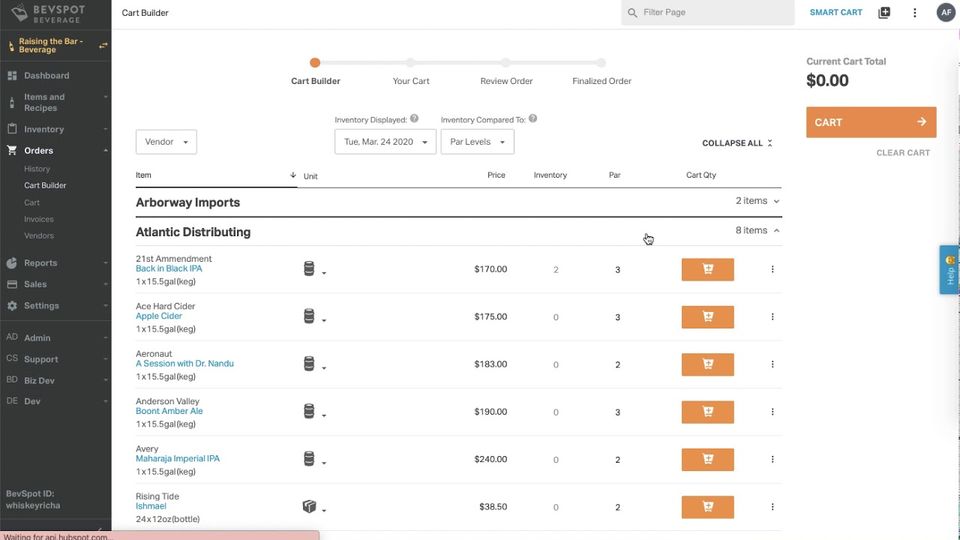Open more options for Maharaja Imperial IPA
The height and width of the screenshot is (540, 960).
pos(772,460)
